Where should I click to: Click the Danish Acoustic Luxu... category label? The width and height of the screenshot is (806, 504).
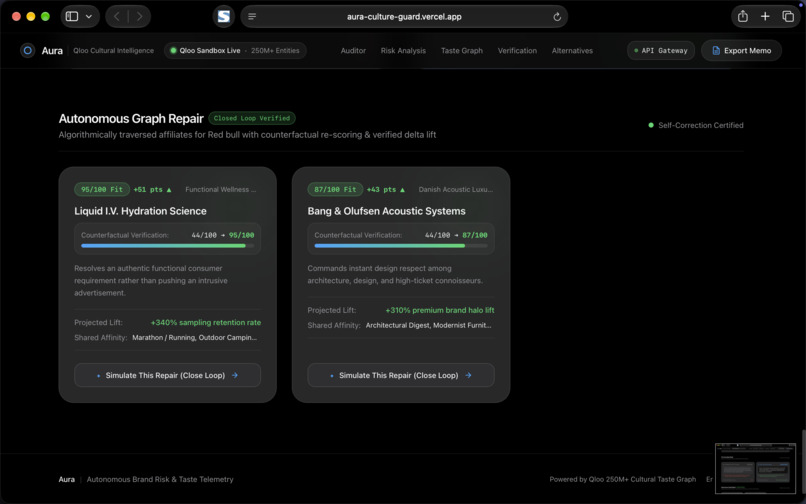click(455, 189)
